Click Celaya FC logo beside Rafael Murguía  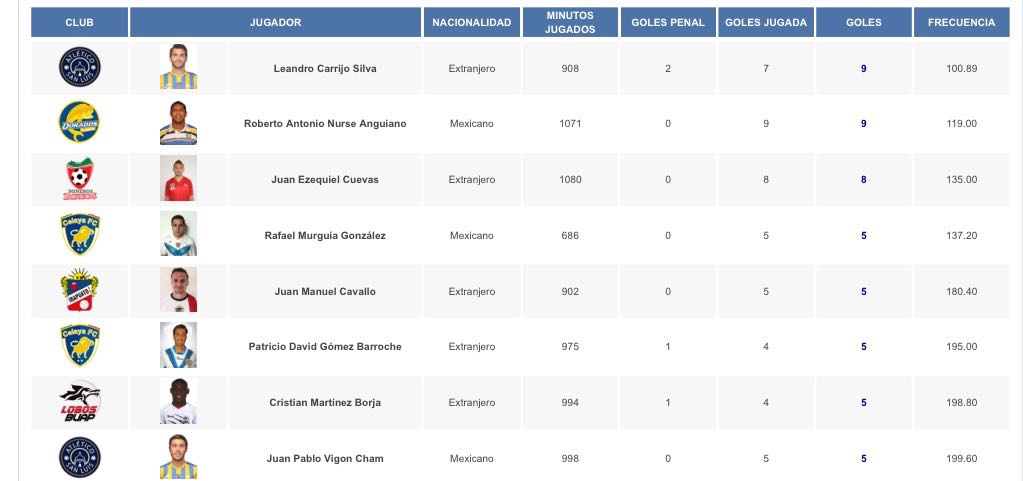tap(79, 235)
